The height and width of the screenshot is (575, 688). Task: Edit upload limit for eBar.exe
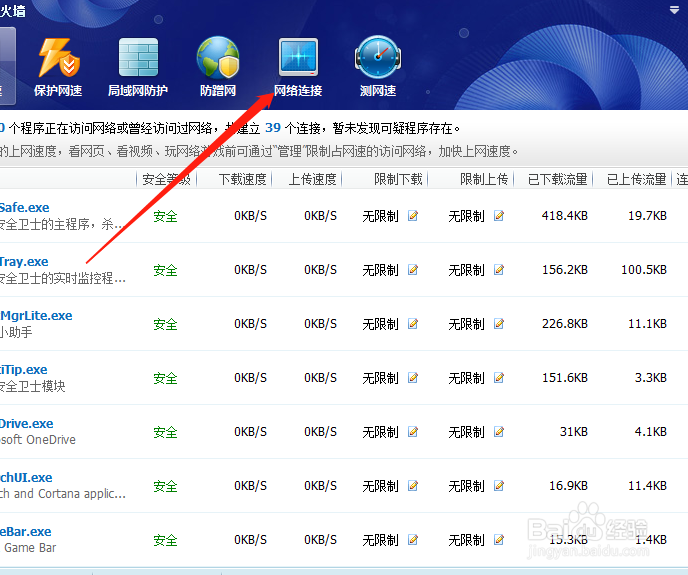point(499,539)
